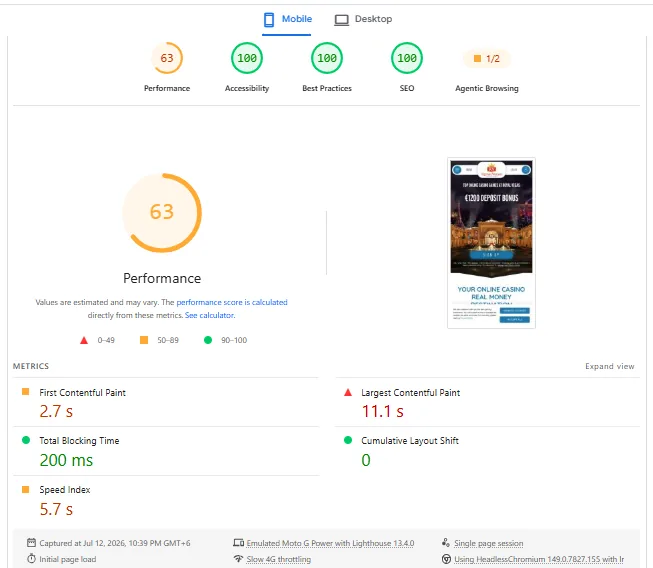This screenshot has height=568, width=653.
Task: Click the orange square beside First Contentful Paint
Action: (x=25, y=392)
